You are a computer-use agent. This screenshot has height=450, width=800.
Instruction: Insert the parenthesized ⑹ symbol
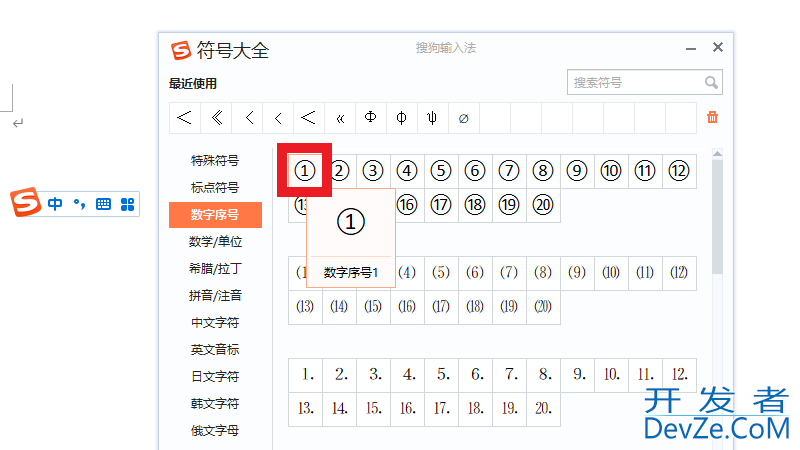(x=475, y=273)
